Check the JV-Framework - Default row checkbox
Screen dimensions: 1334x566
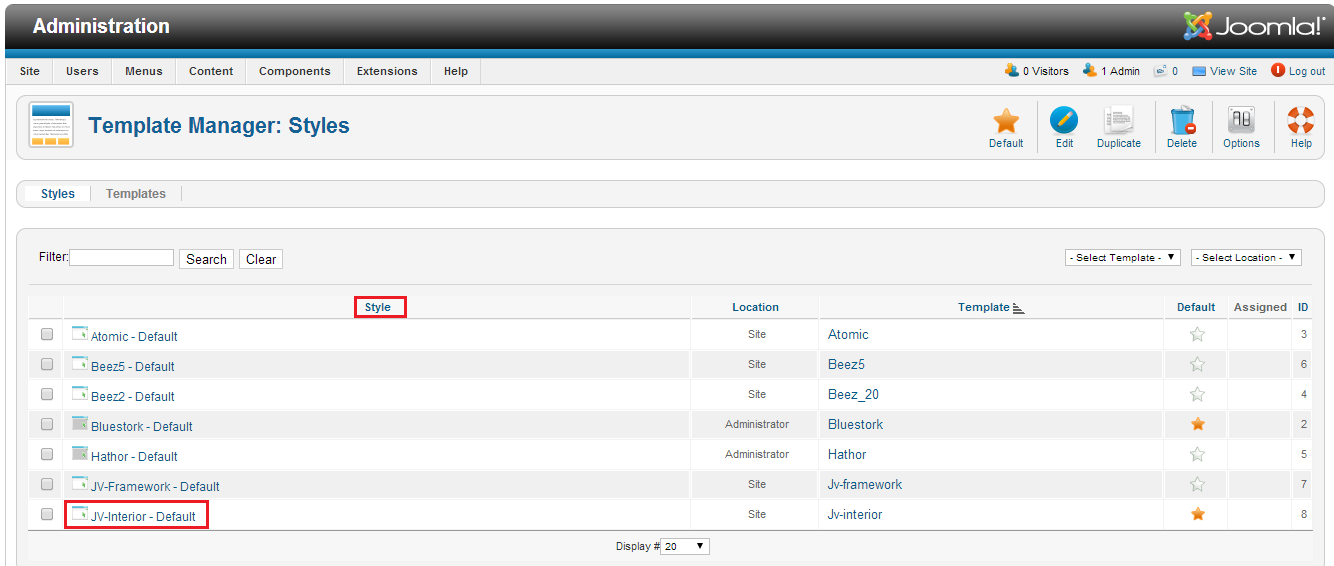point(47,485)
